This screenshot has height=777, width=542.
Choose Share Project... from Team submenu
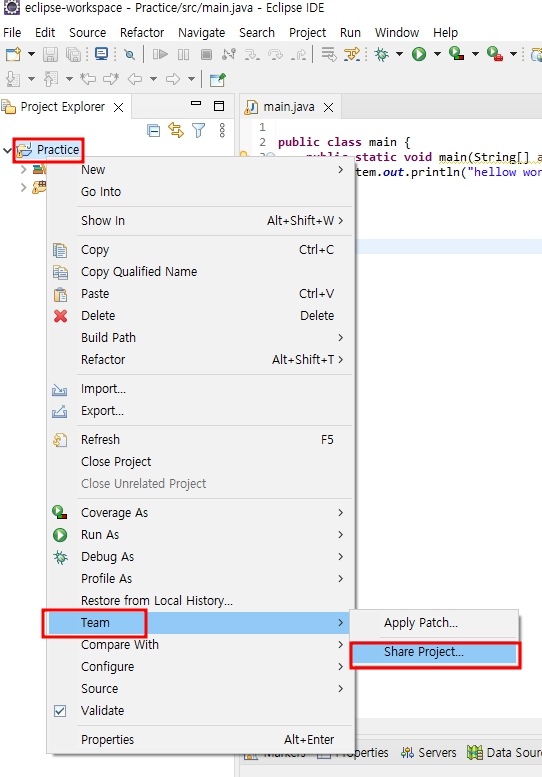pos(434,652)
